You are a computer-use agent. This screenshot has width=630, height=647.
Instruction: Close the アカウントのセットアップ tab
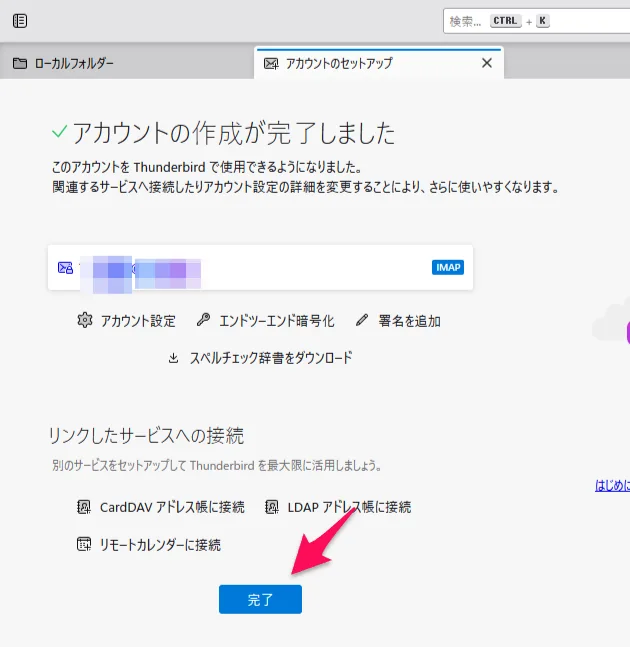487,63
